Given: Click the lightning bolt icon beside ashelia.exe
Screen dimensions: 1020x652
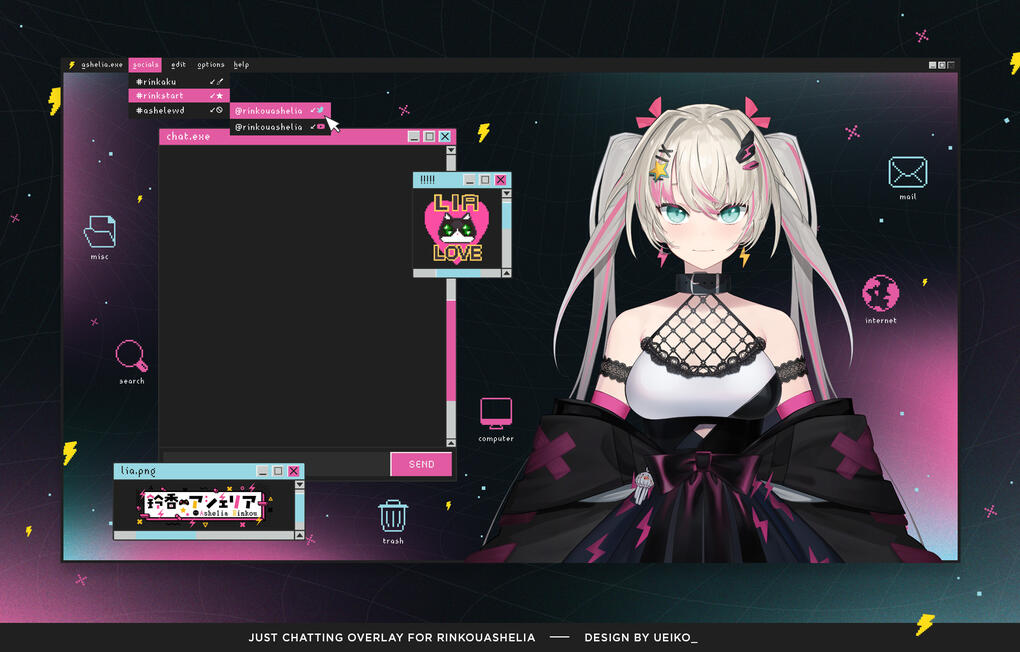Looking at the screenshot, I should [x=72, y=65].
